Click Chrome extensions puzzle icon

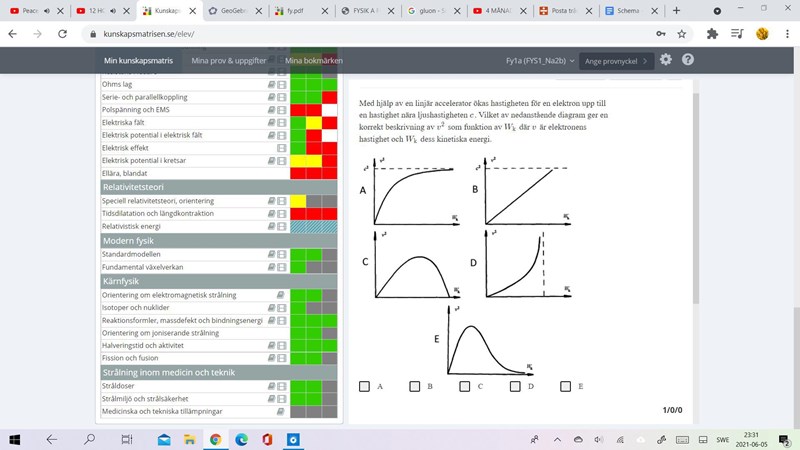[712, 33]
